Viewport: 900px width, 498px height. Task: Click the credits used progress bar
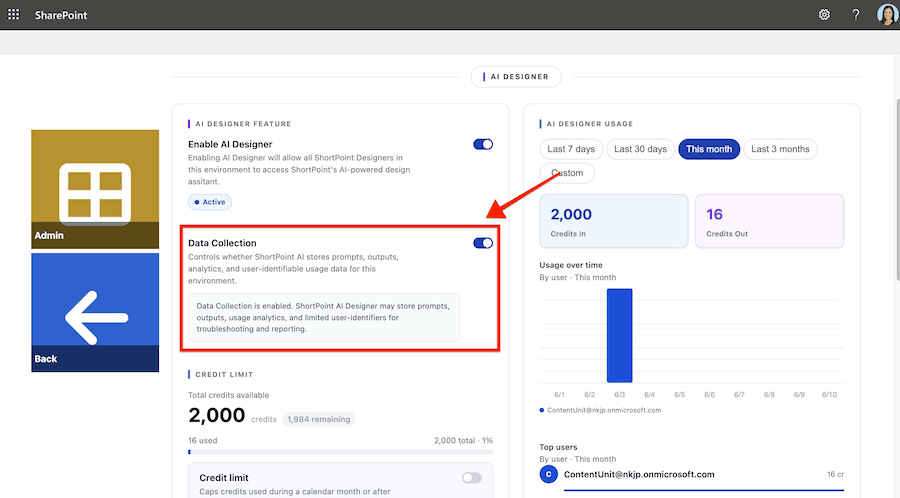tap(340, 452)
